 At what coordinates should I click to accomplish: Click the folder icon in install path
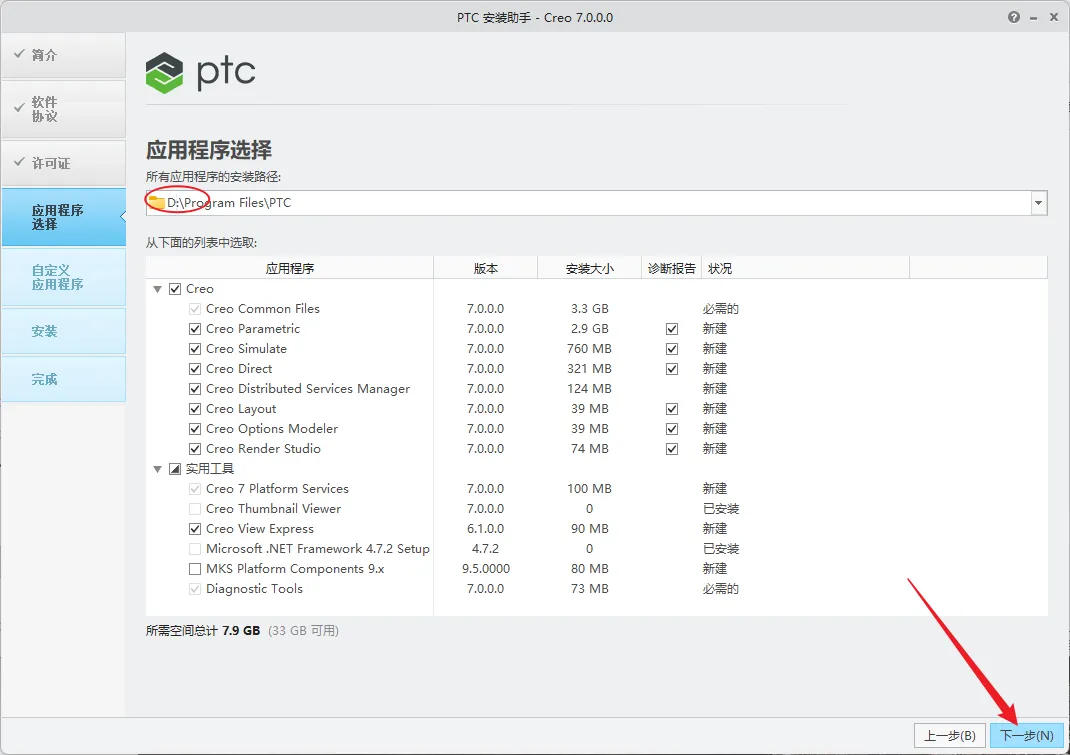(157, 203)
